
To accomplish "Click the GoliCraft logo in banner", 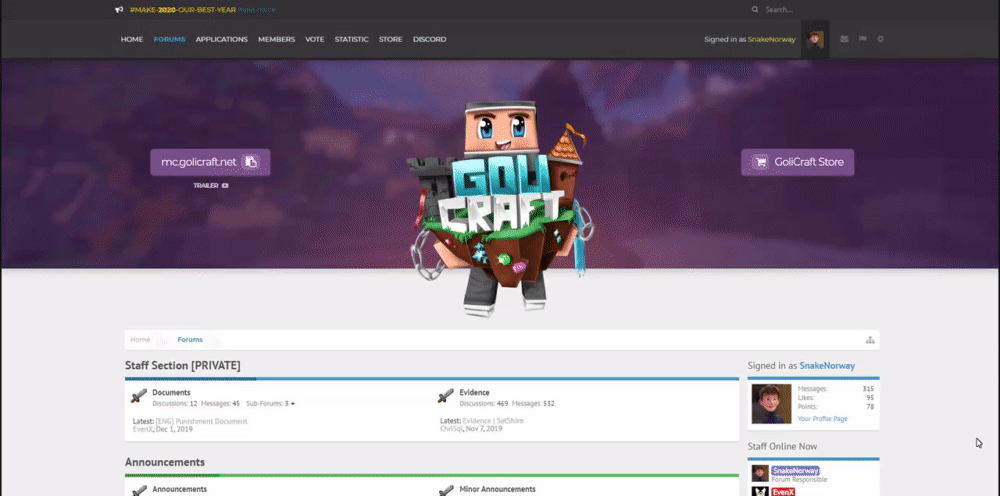I will click(501, 207).
